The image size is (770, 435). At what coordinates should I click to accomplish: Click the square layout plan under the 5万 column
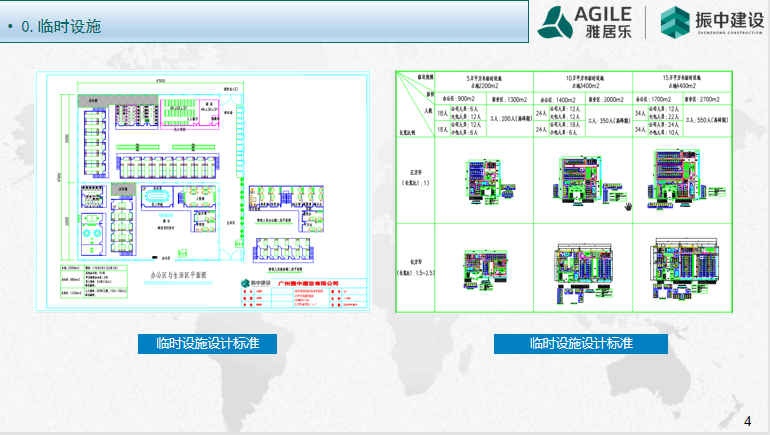[490, 181]
